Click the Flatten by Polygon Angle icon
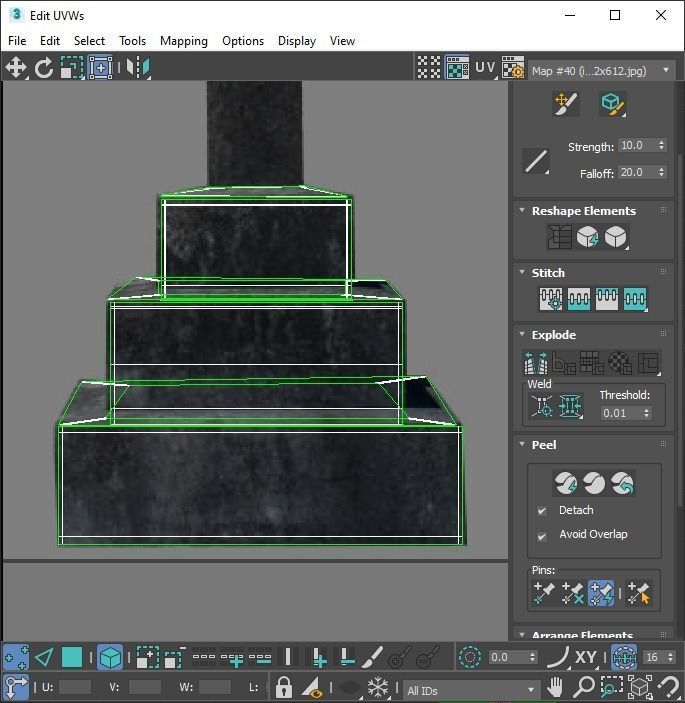This screenshot has width=685, height=703. point(564,363)
